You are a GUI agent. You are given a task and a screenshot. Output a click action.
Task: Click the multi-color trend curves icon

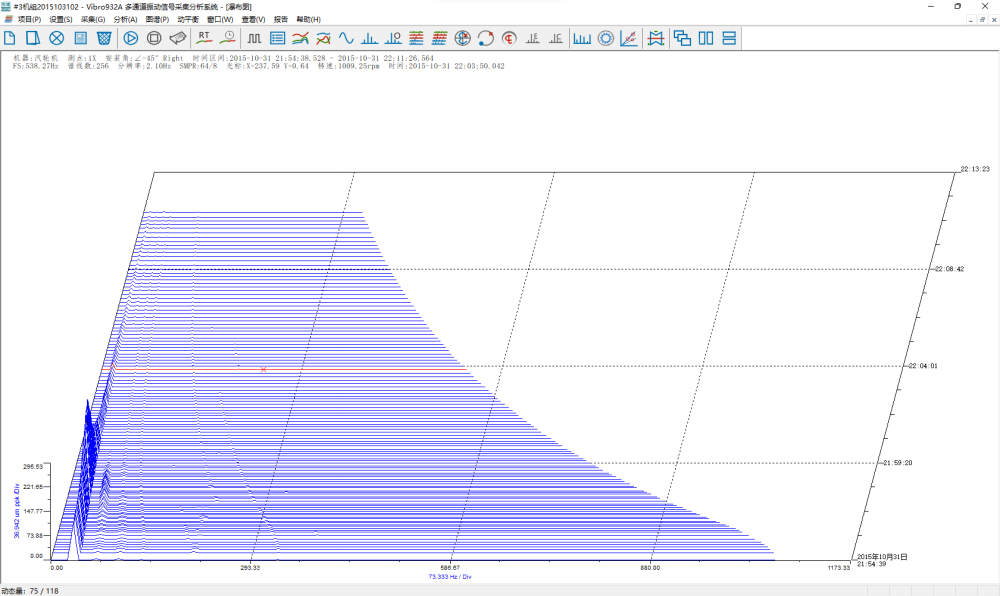[300, 38]
